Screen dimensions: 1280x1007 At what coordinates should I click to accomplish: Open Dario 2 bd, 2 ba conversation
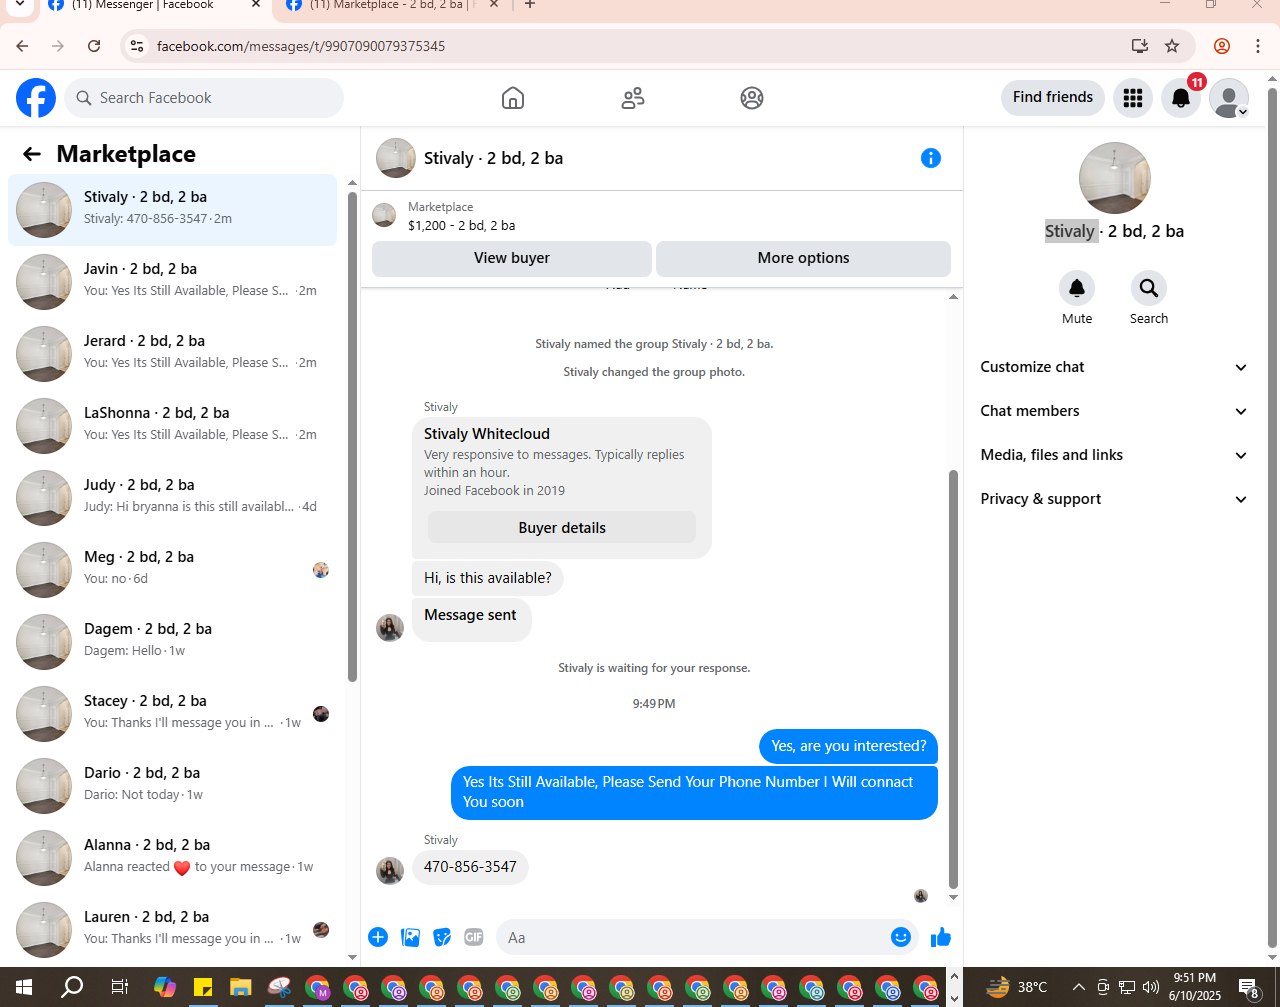173,786
